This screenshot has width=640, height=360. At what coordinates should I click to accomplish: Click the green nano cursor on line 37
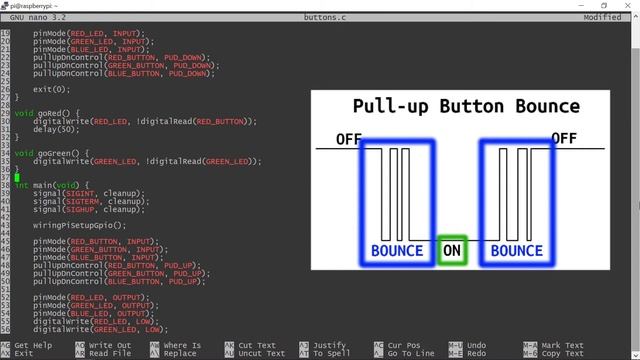pos(17,178)
